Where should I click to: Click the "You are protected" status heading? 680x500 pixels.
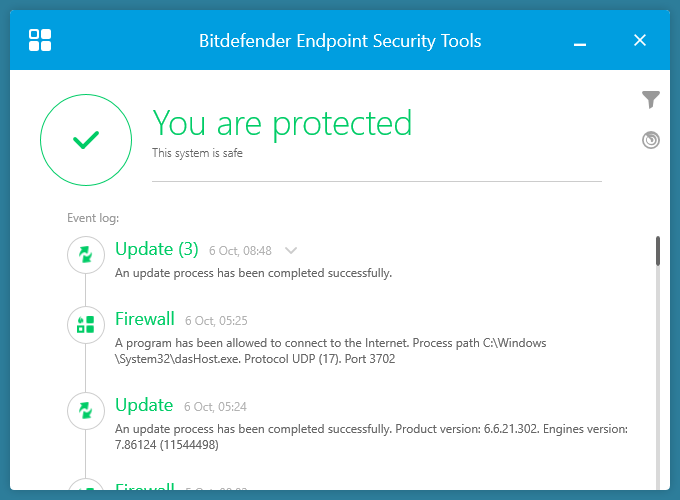click(x=282, y=123)
